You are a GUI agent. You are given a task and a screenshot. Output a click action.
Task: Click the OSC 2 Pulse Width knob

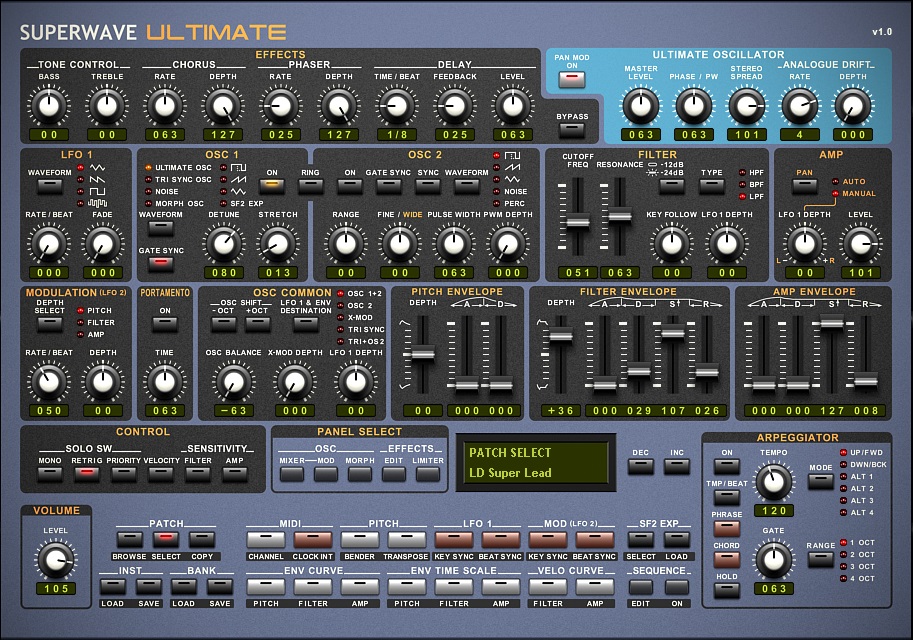click(454, 244)
